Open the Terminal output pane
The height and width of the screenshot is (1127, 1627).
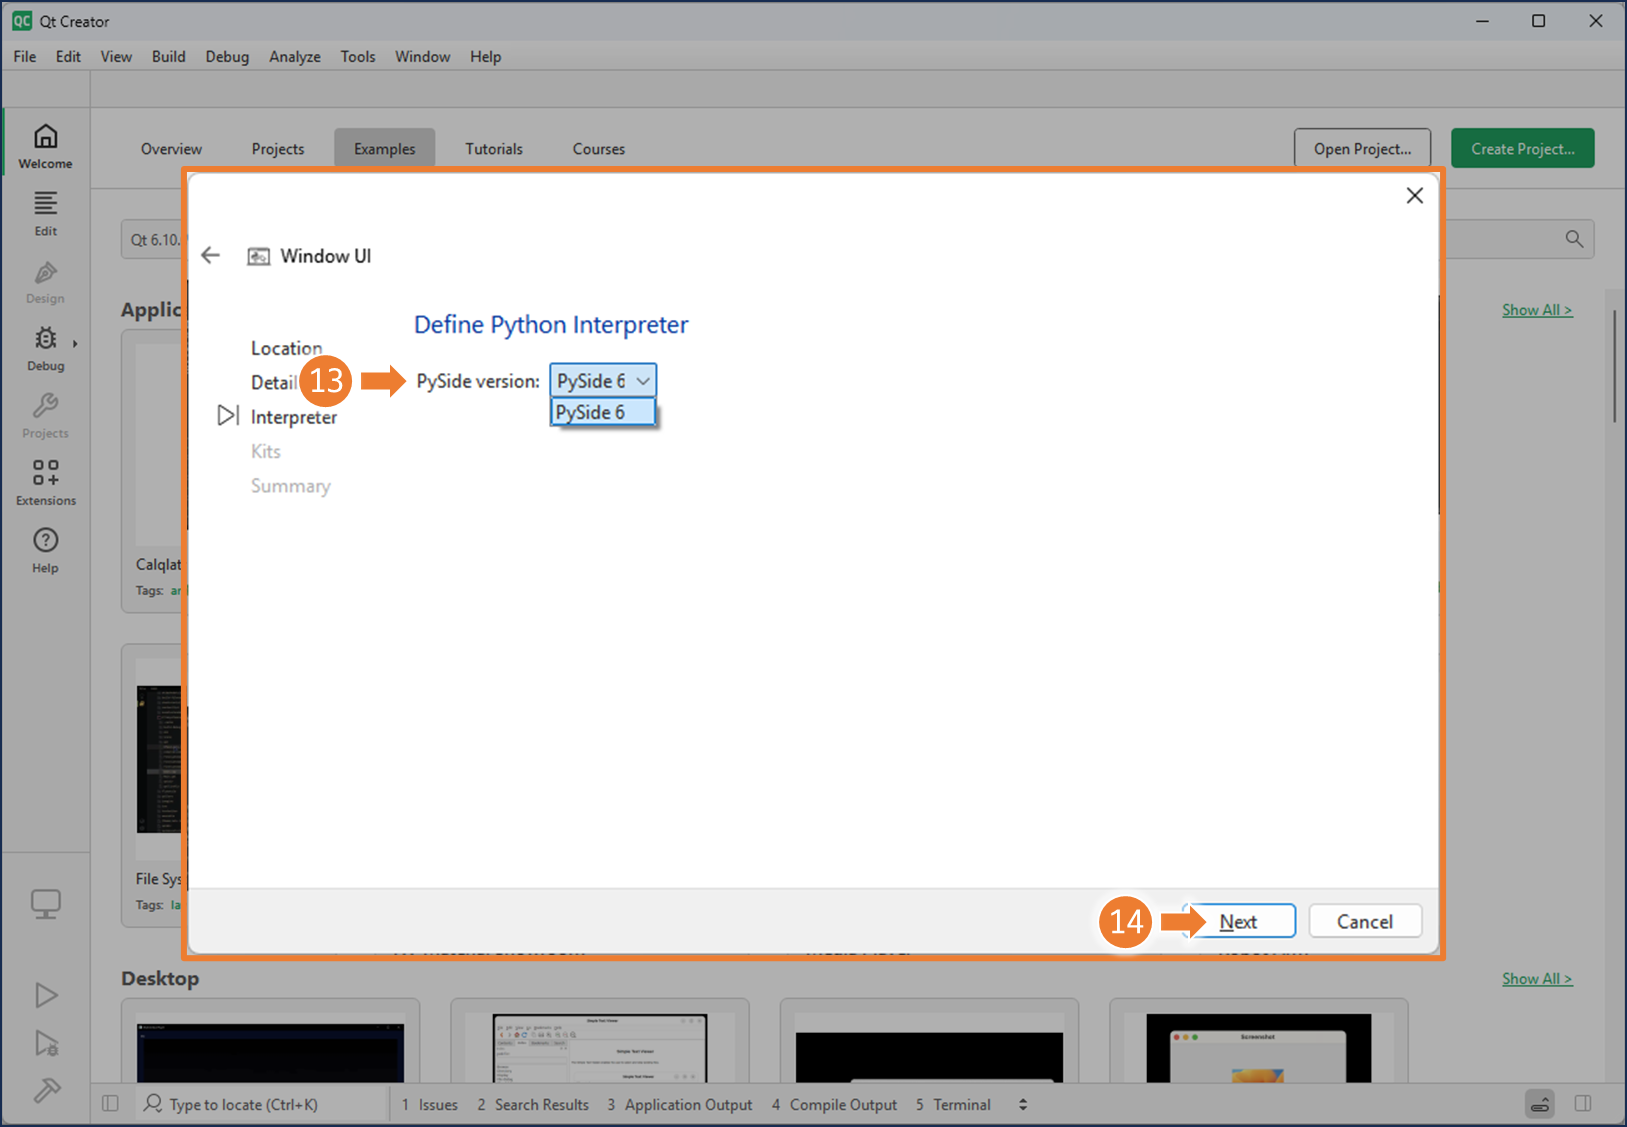(953, 1104)
